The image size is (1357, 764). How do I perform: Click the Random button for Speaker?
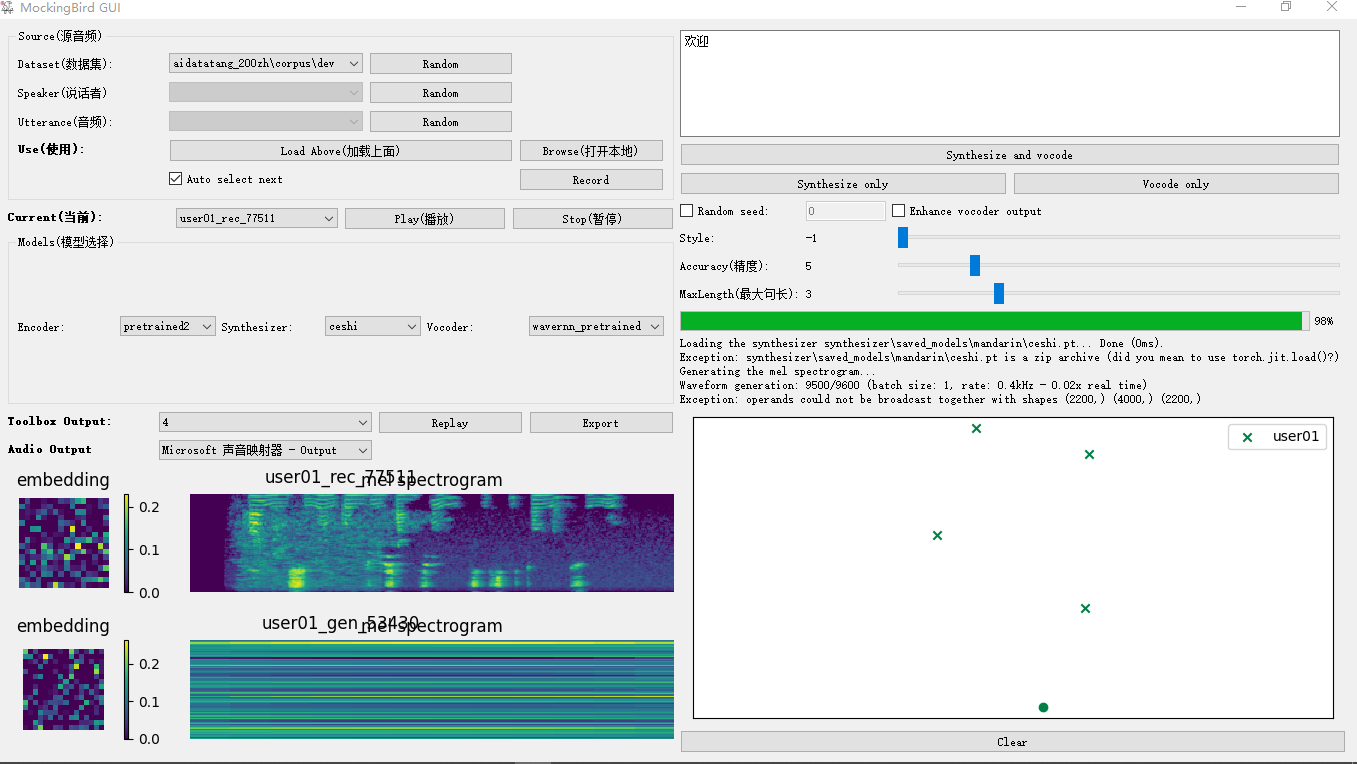point(441,92)
